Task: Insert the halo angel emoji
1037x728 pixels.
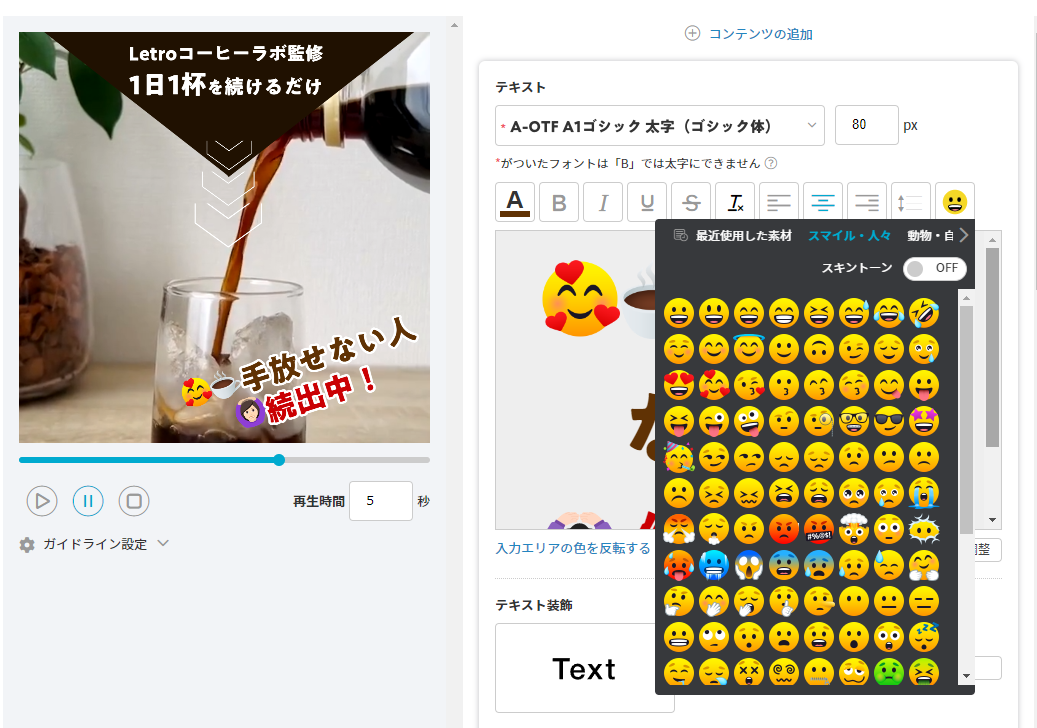Action: pos(749,349)
